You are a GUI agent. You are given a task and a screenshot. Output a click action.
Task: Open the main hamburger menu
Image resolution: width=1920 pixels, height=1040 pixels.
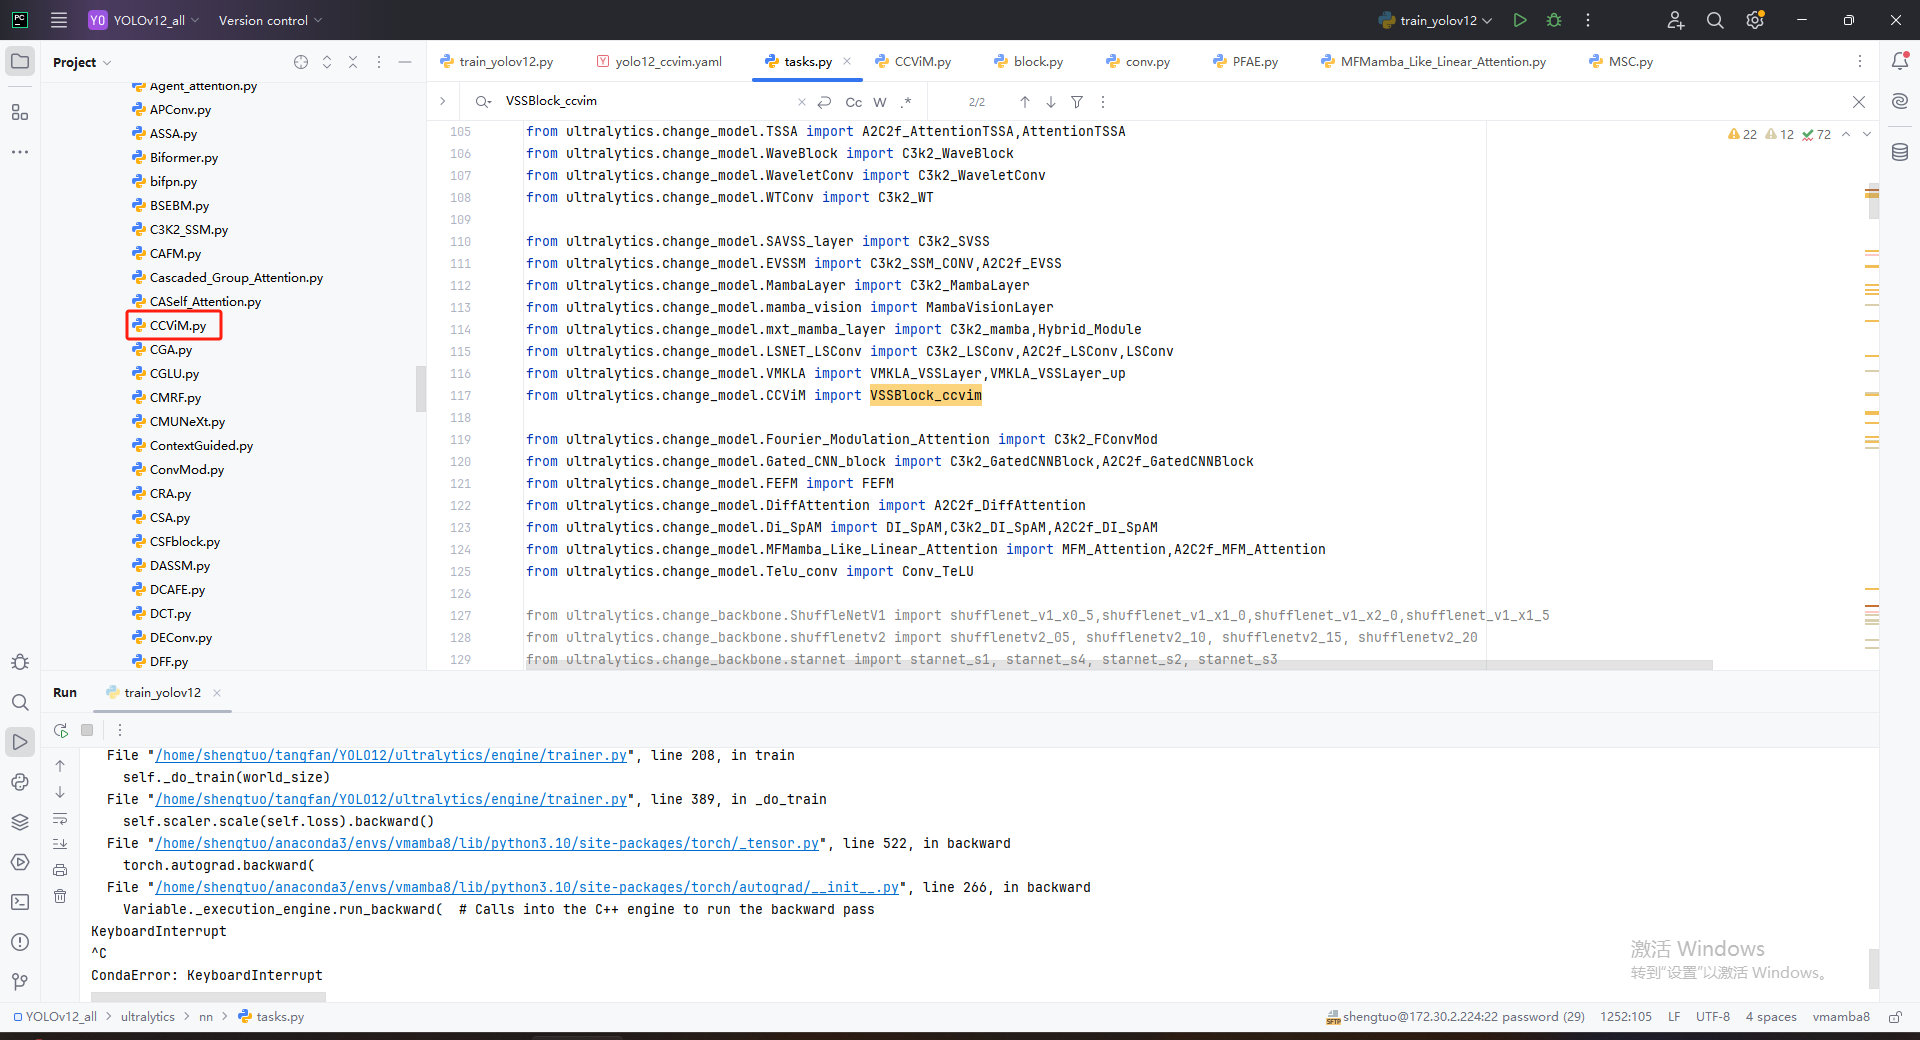click(x=59, y=20)
